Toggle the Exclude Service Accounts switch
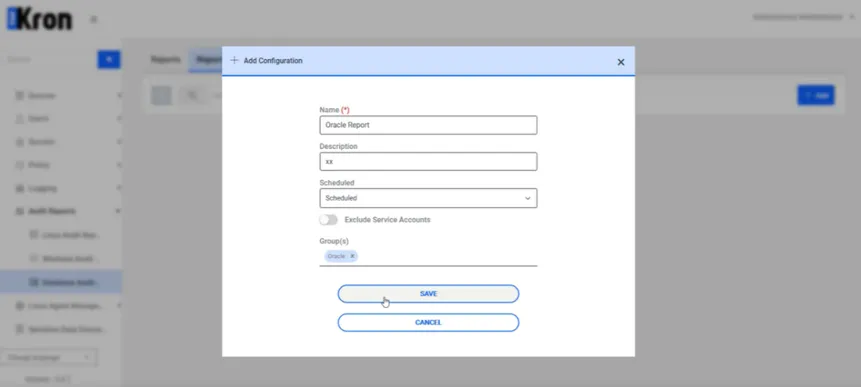861x387 pixels. [x=328, y=220]
